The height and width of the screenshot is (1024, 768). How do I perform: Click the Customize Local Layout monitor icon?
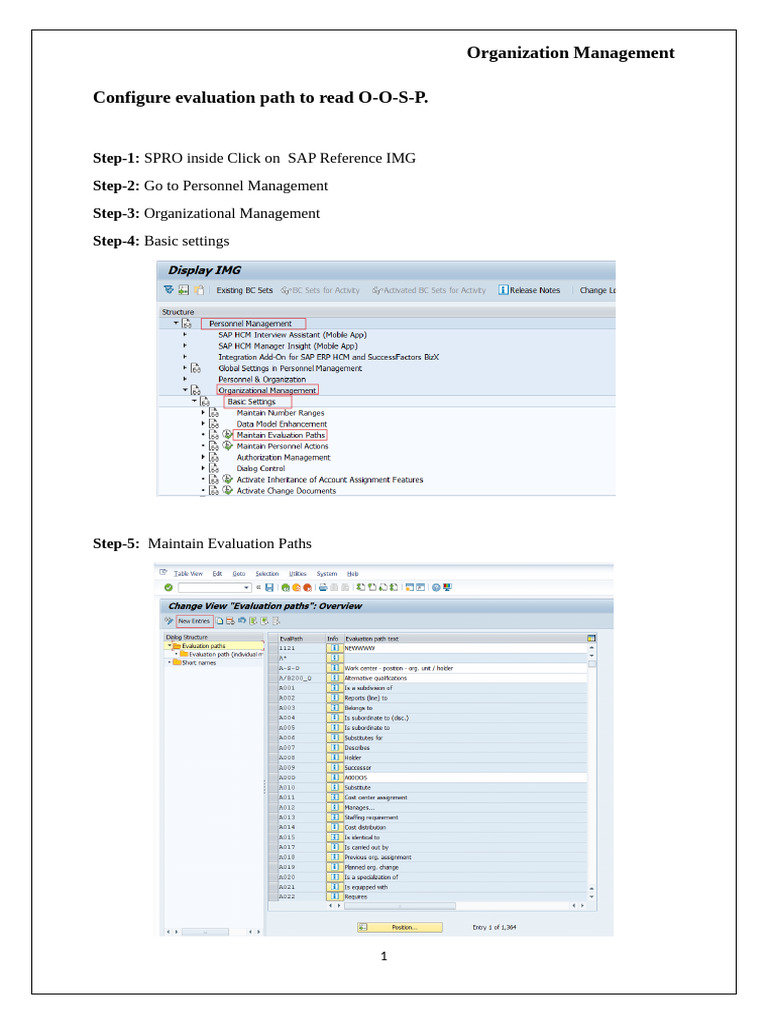coord(447,587)
